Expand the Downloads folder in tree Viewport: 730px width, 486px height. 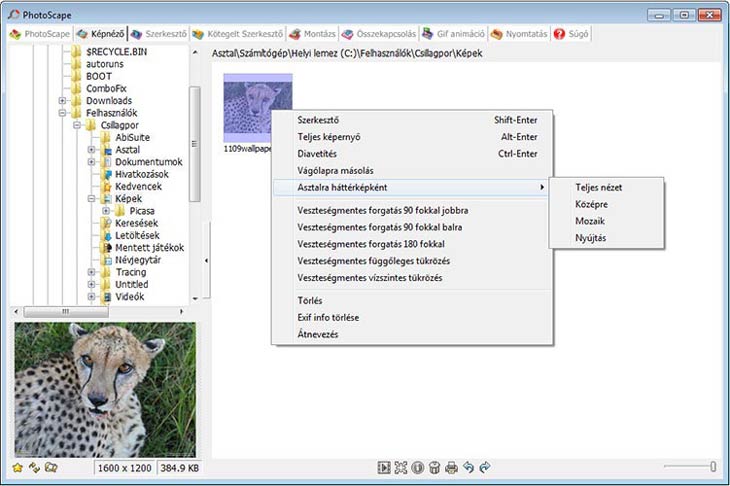click(63, 101)
